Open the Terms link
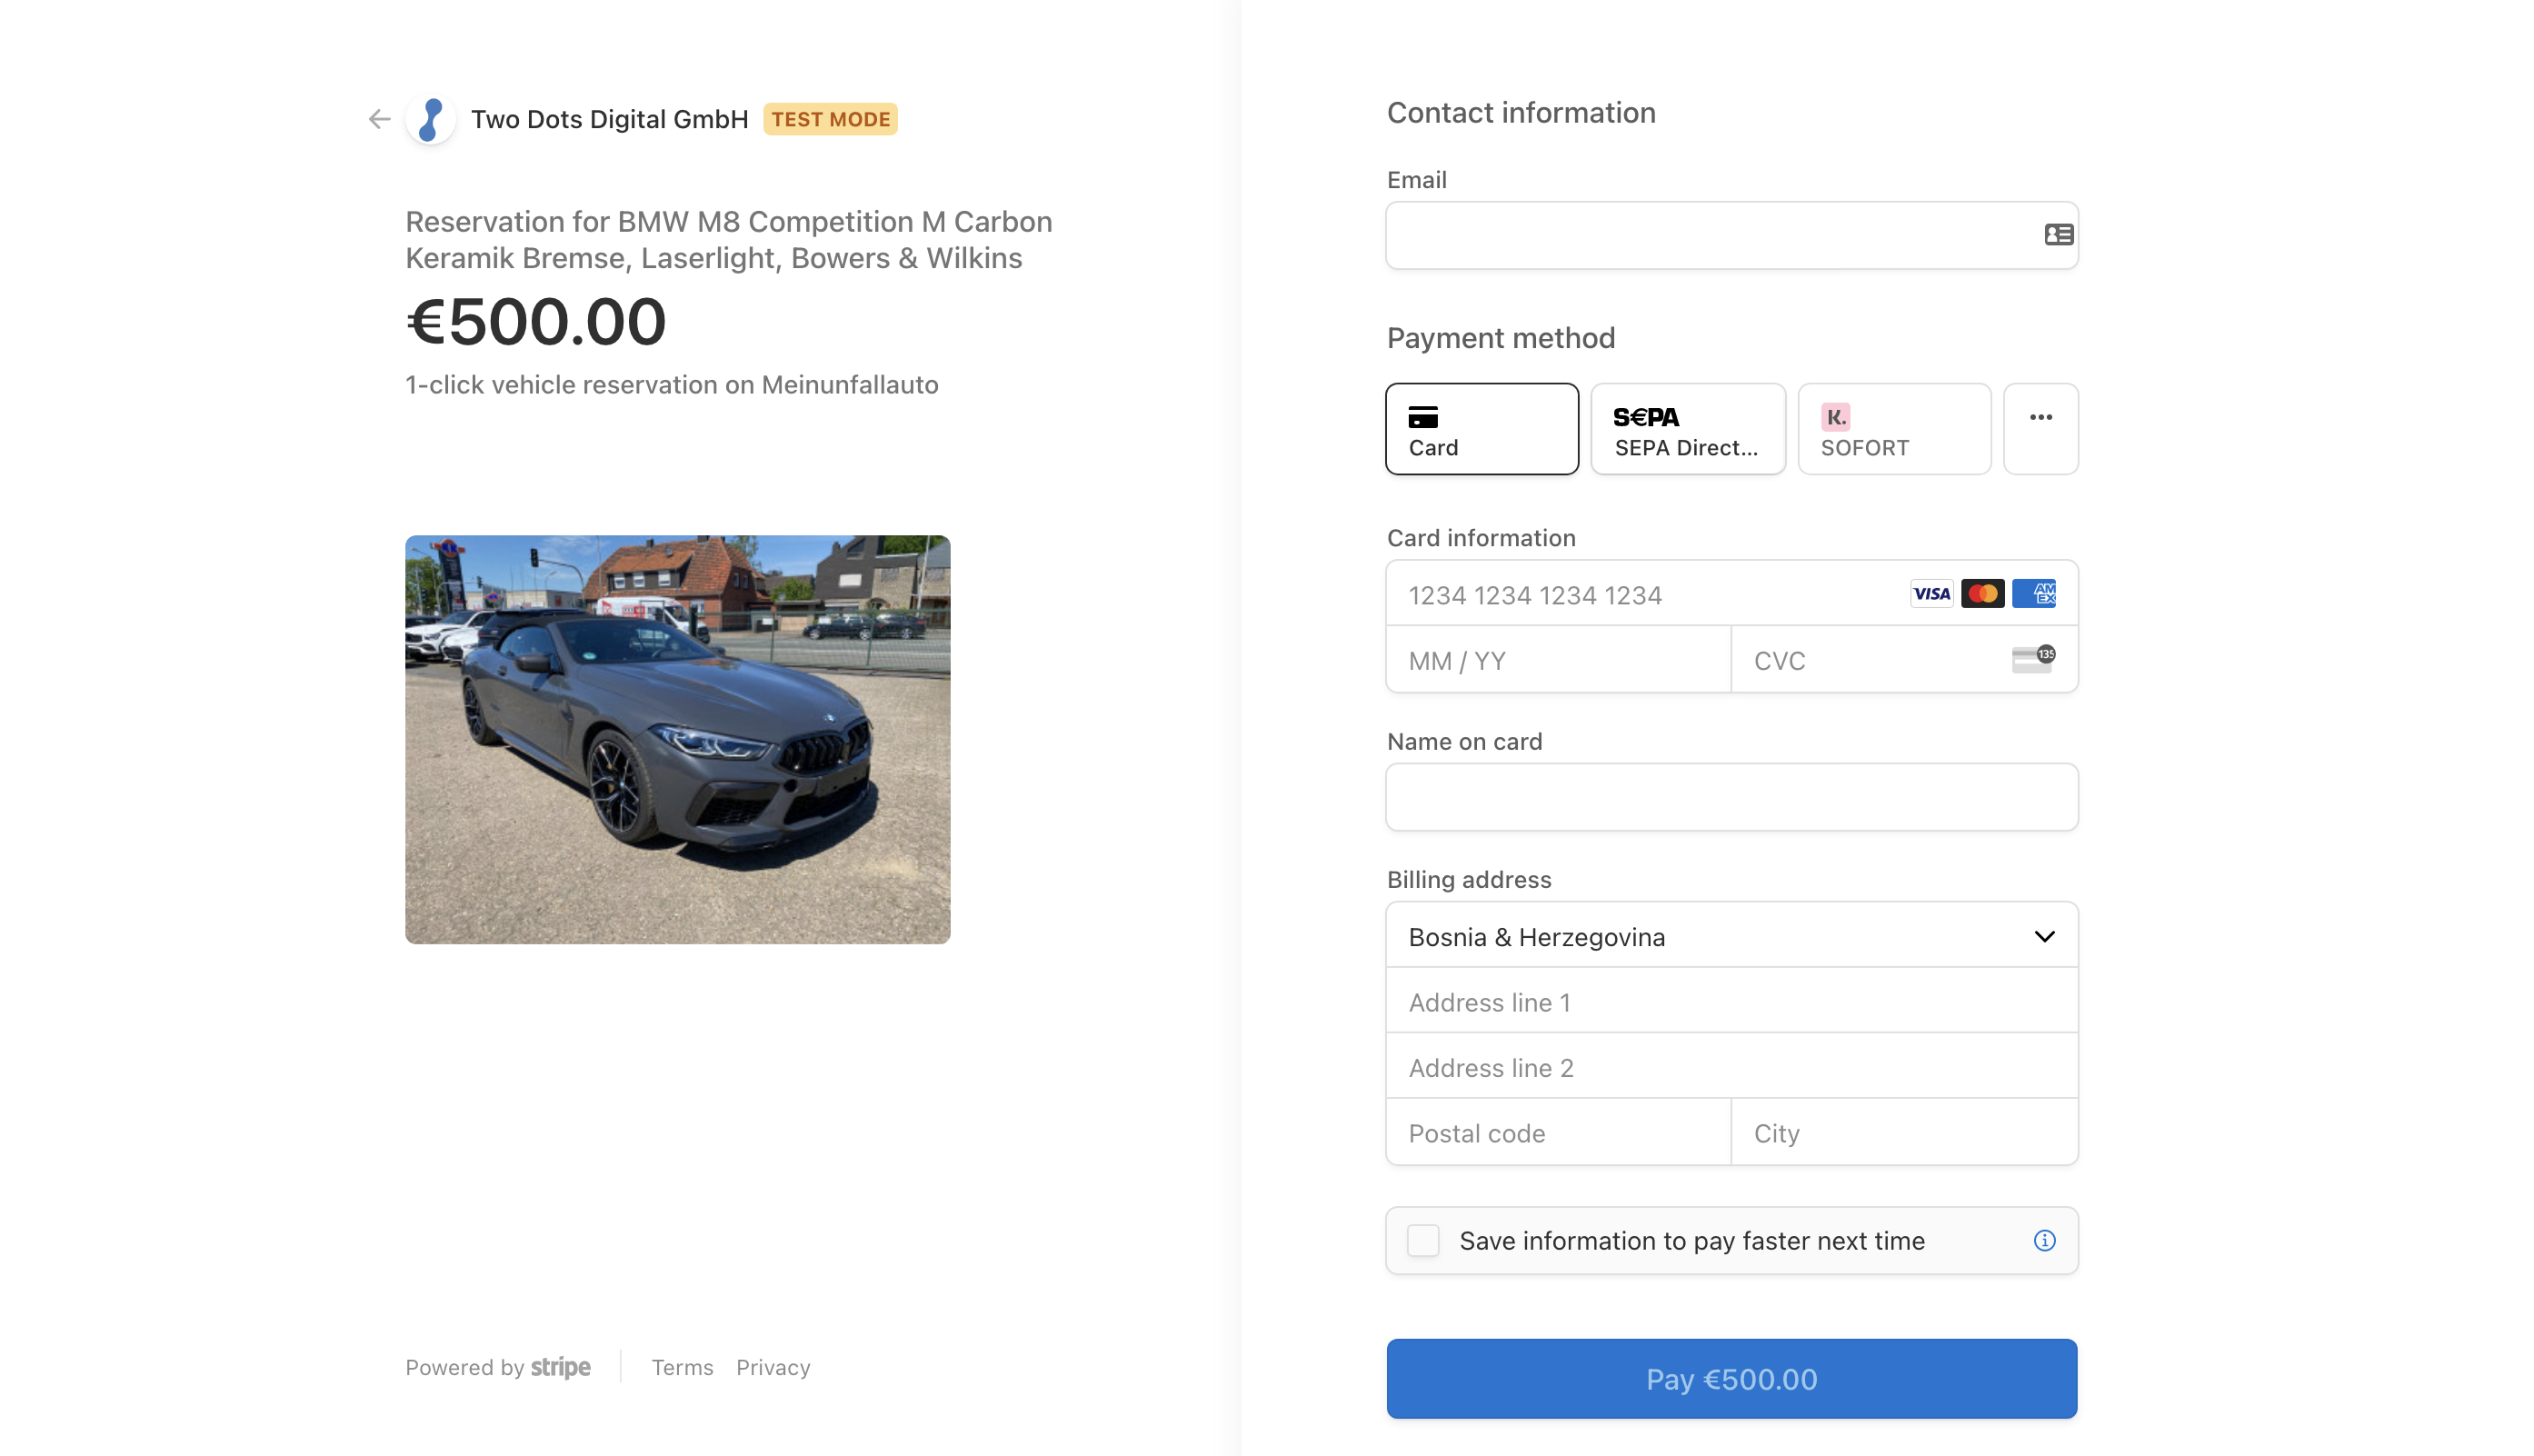The width and height of the screenshot is (2534, 1456). tap(682, 1367)
